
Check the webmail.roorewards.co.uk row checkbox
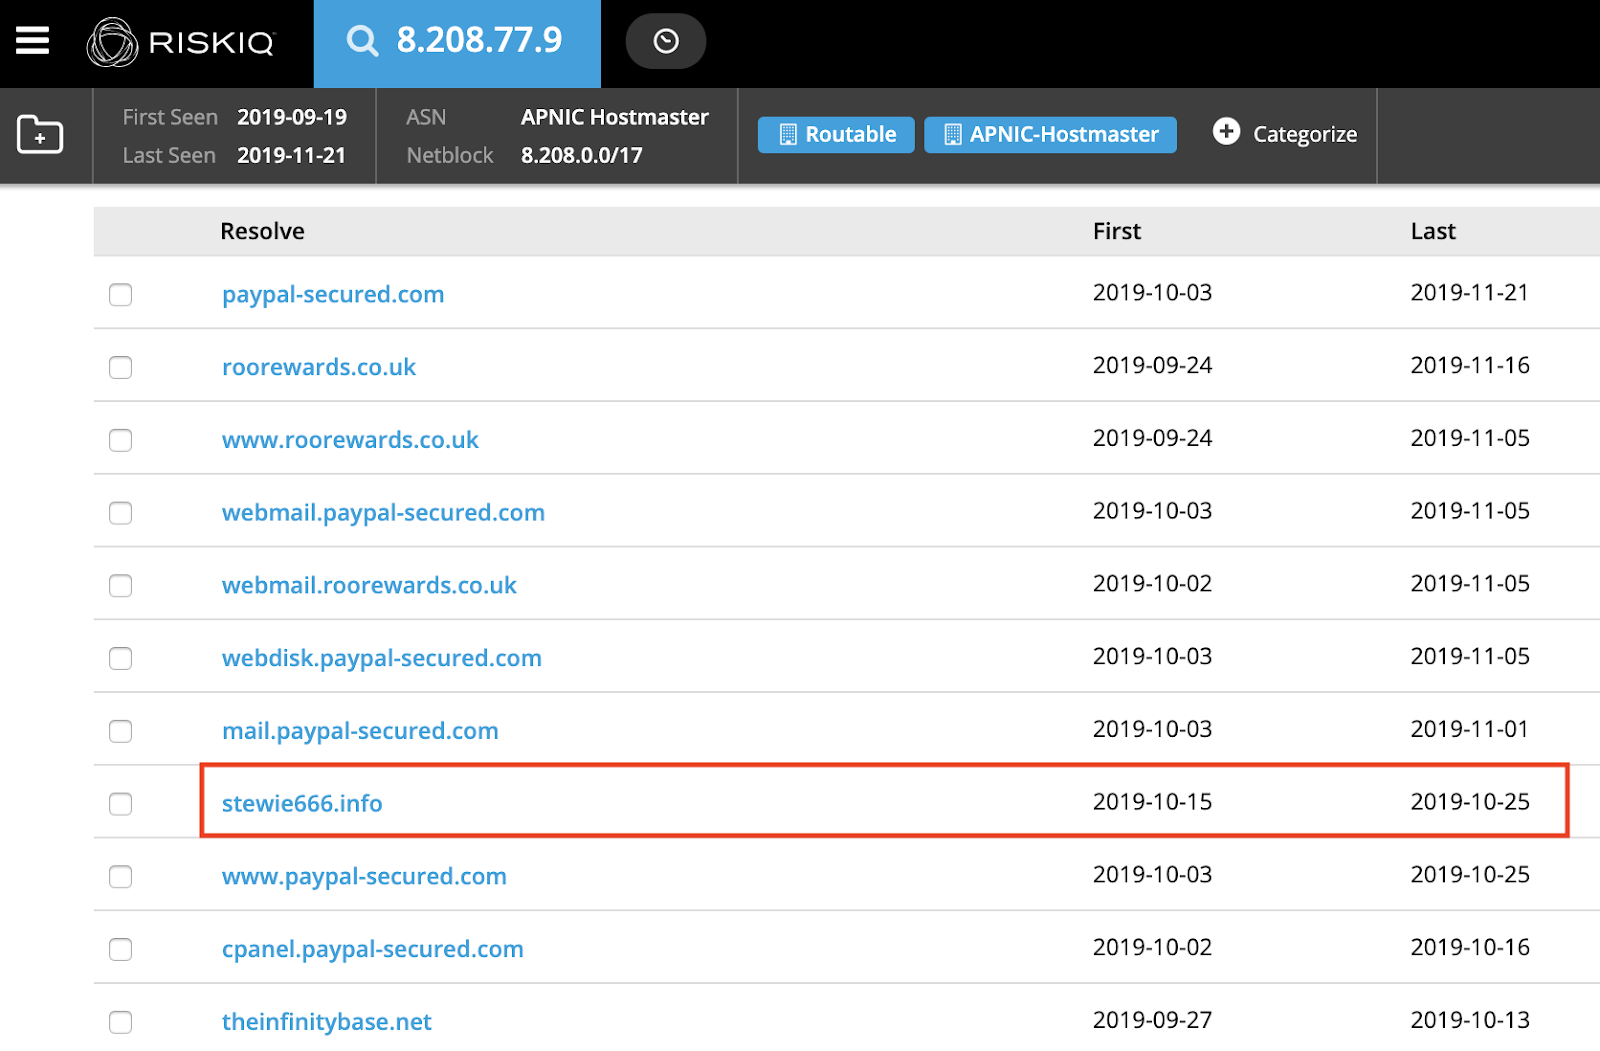(x=120, y=586)
